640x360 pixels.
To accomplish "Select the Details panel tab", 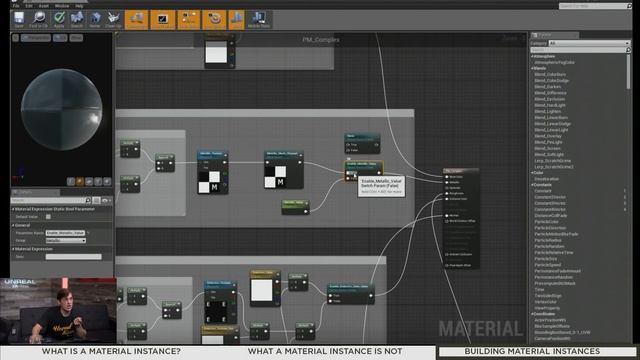I will coord(35,192).
